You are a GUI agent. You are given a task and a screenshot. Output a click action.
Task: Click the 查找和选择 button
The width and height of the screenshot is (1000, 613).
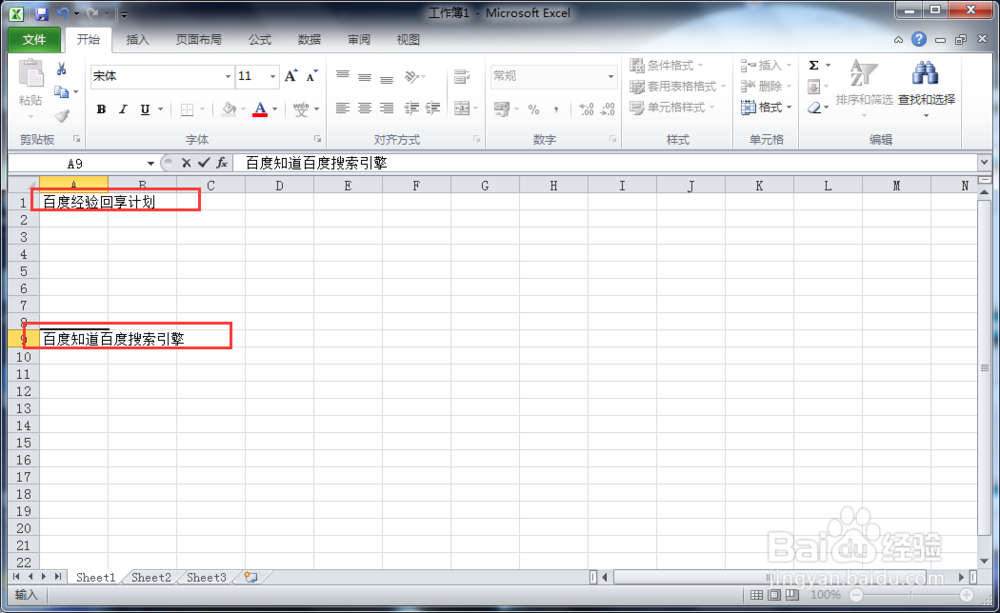[x=926, y=87]
